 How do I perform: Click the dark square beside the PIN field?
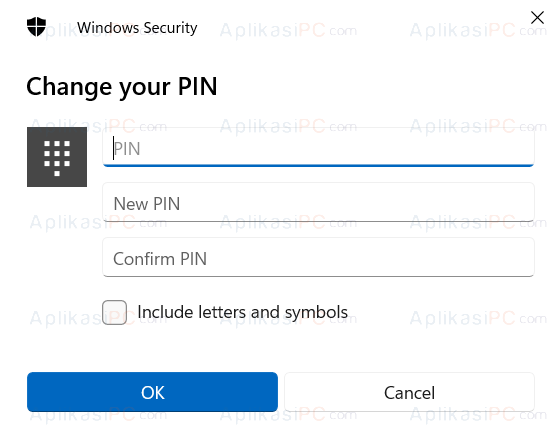coord(57,157)
